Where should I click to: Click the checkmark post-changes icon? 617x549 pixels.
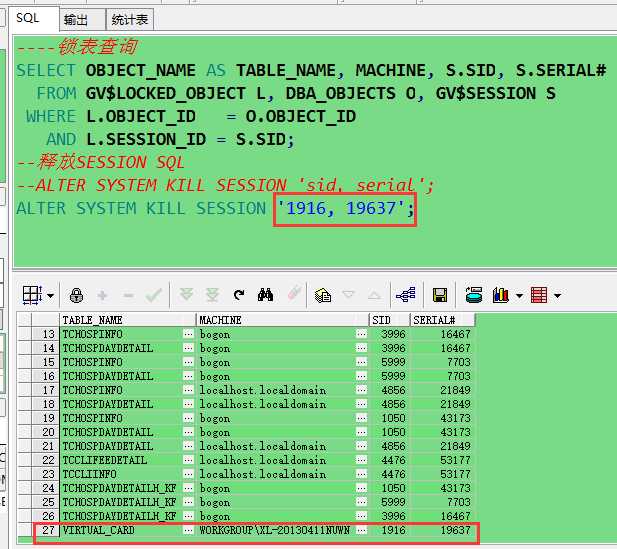154,295
